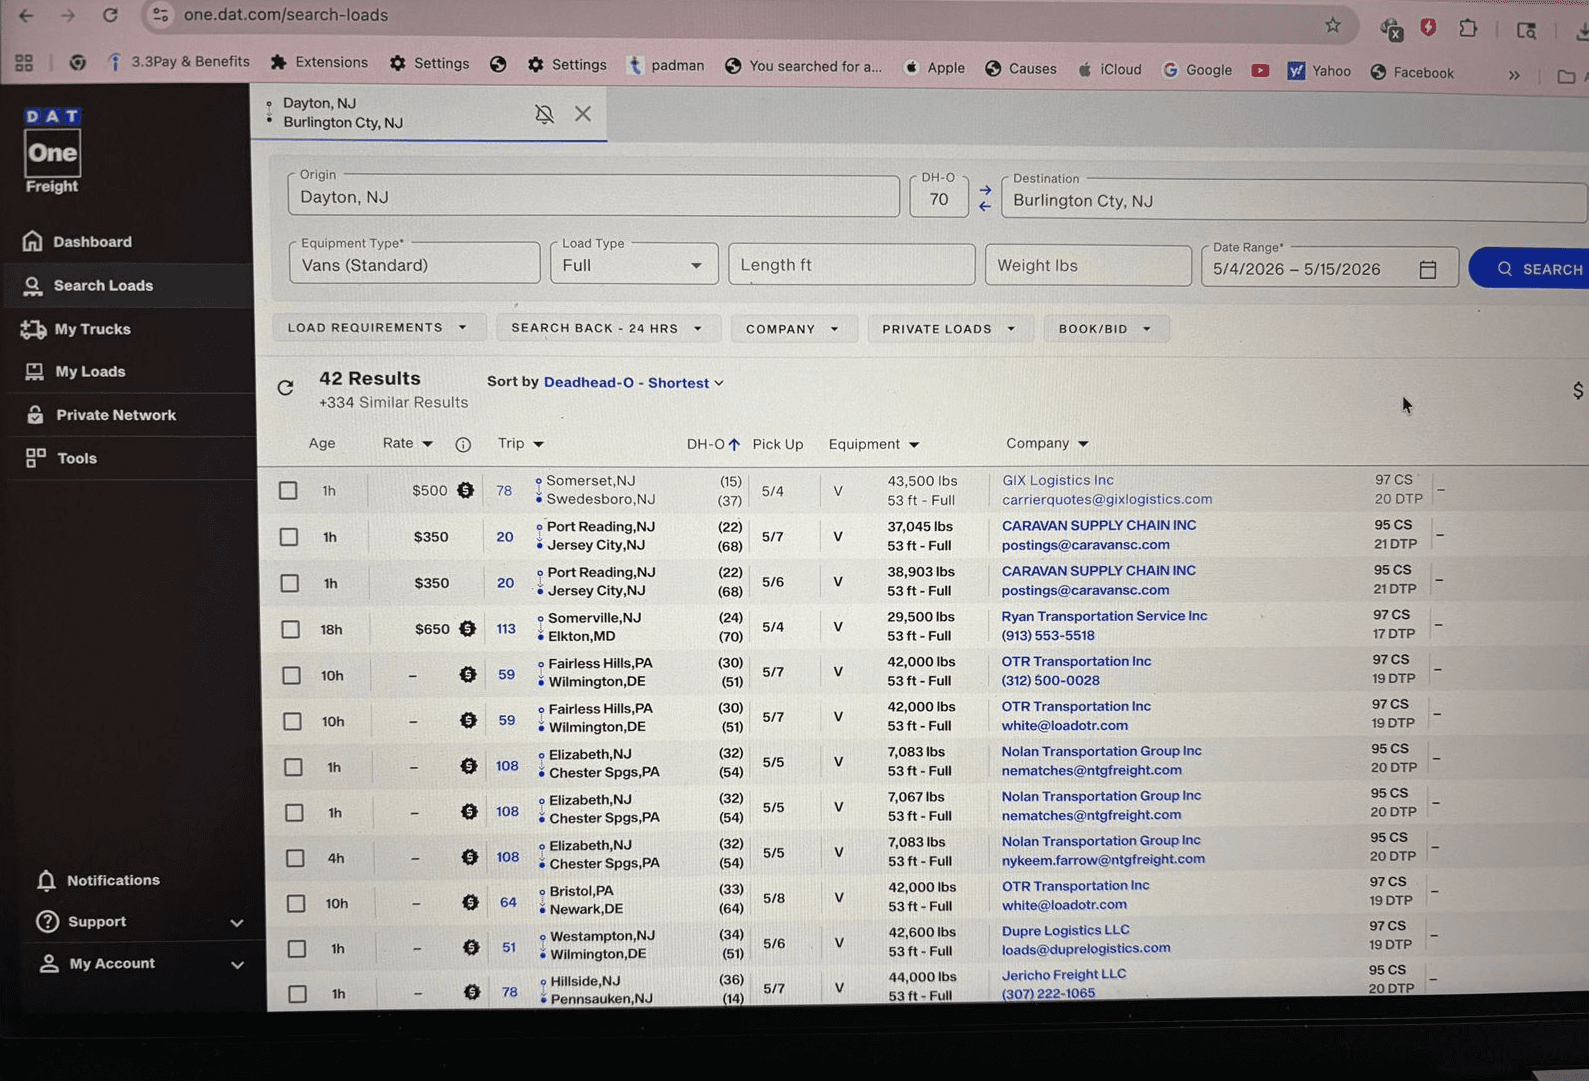Screen dimensions: 1589x1081
Task: Expand the Support menu chevron
Action: click(237, 922)
